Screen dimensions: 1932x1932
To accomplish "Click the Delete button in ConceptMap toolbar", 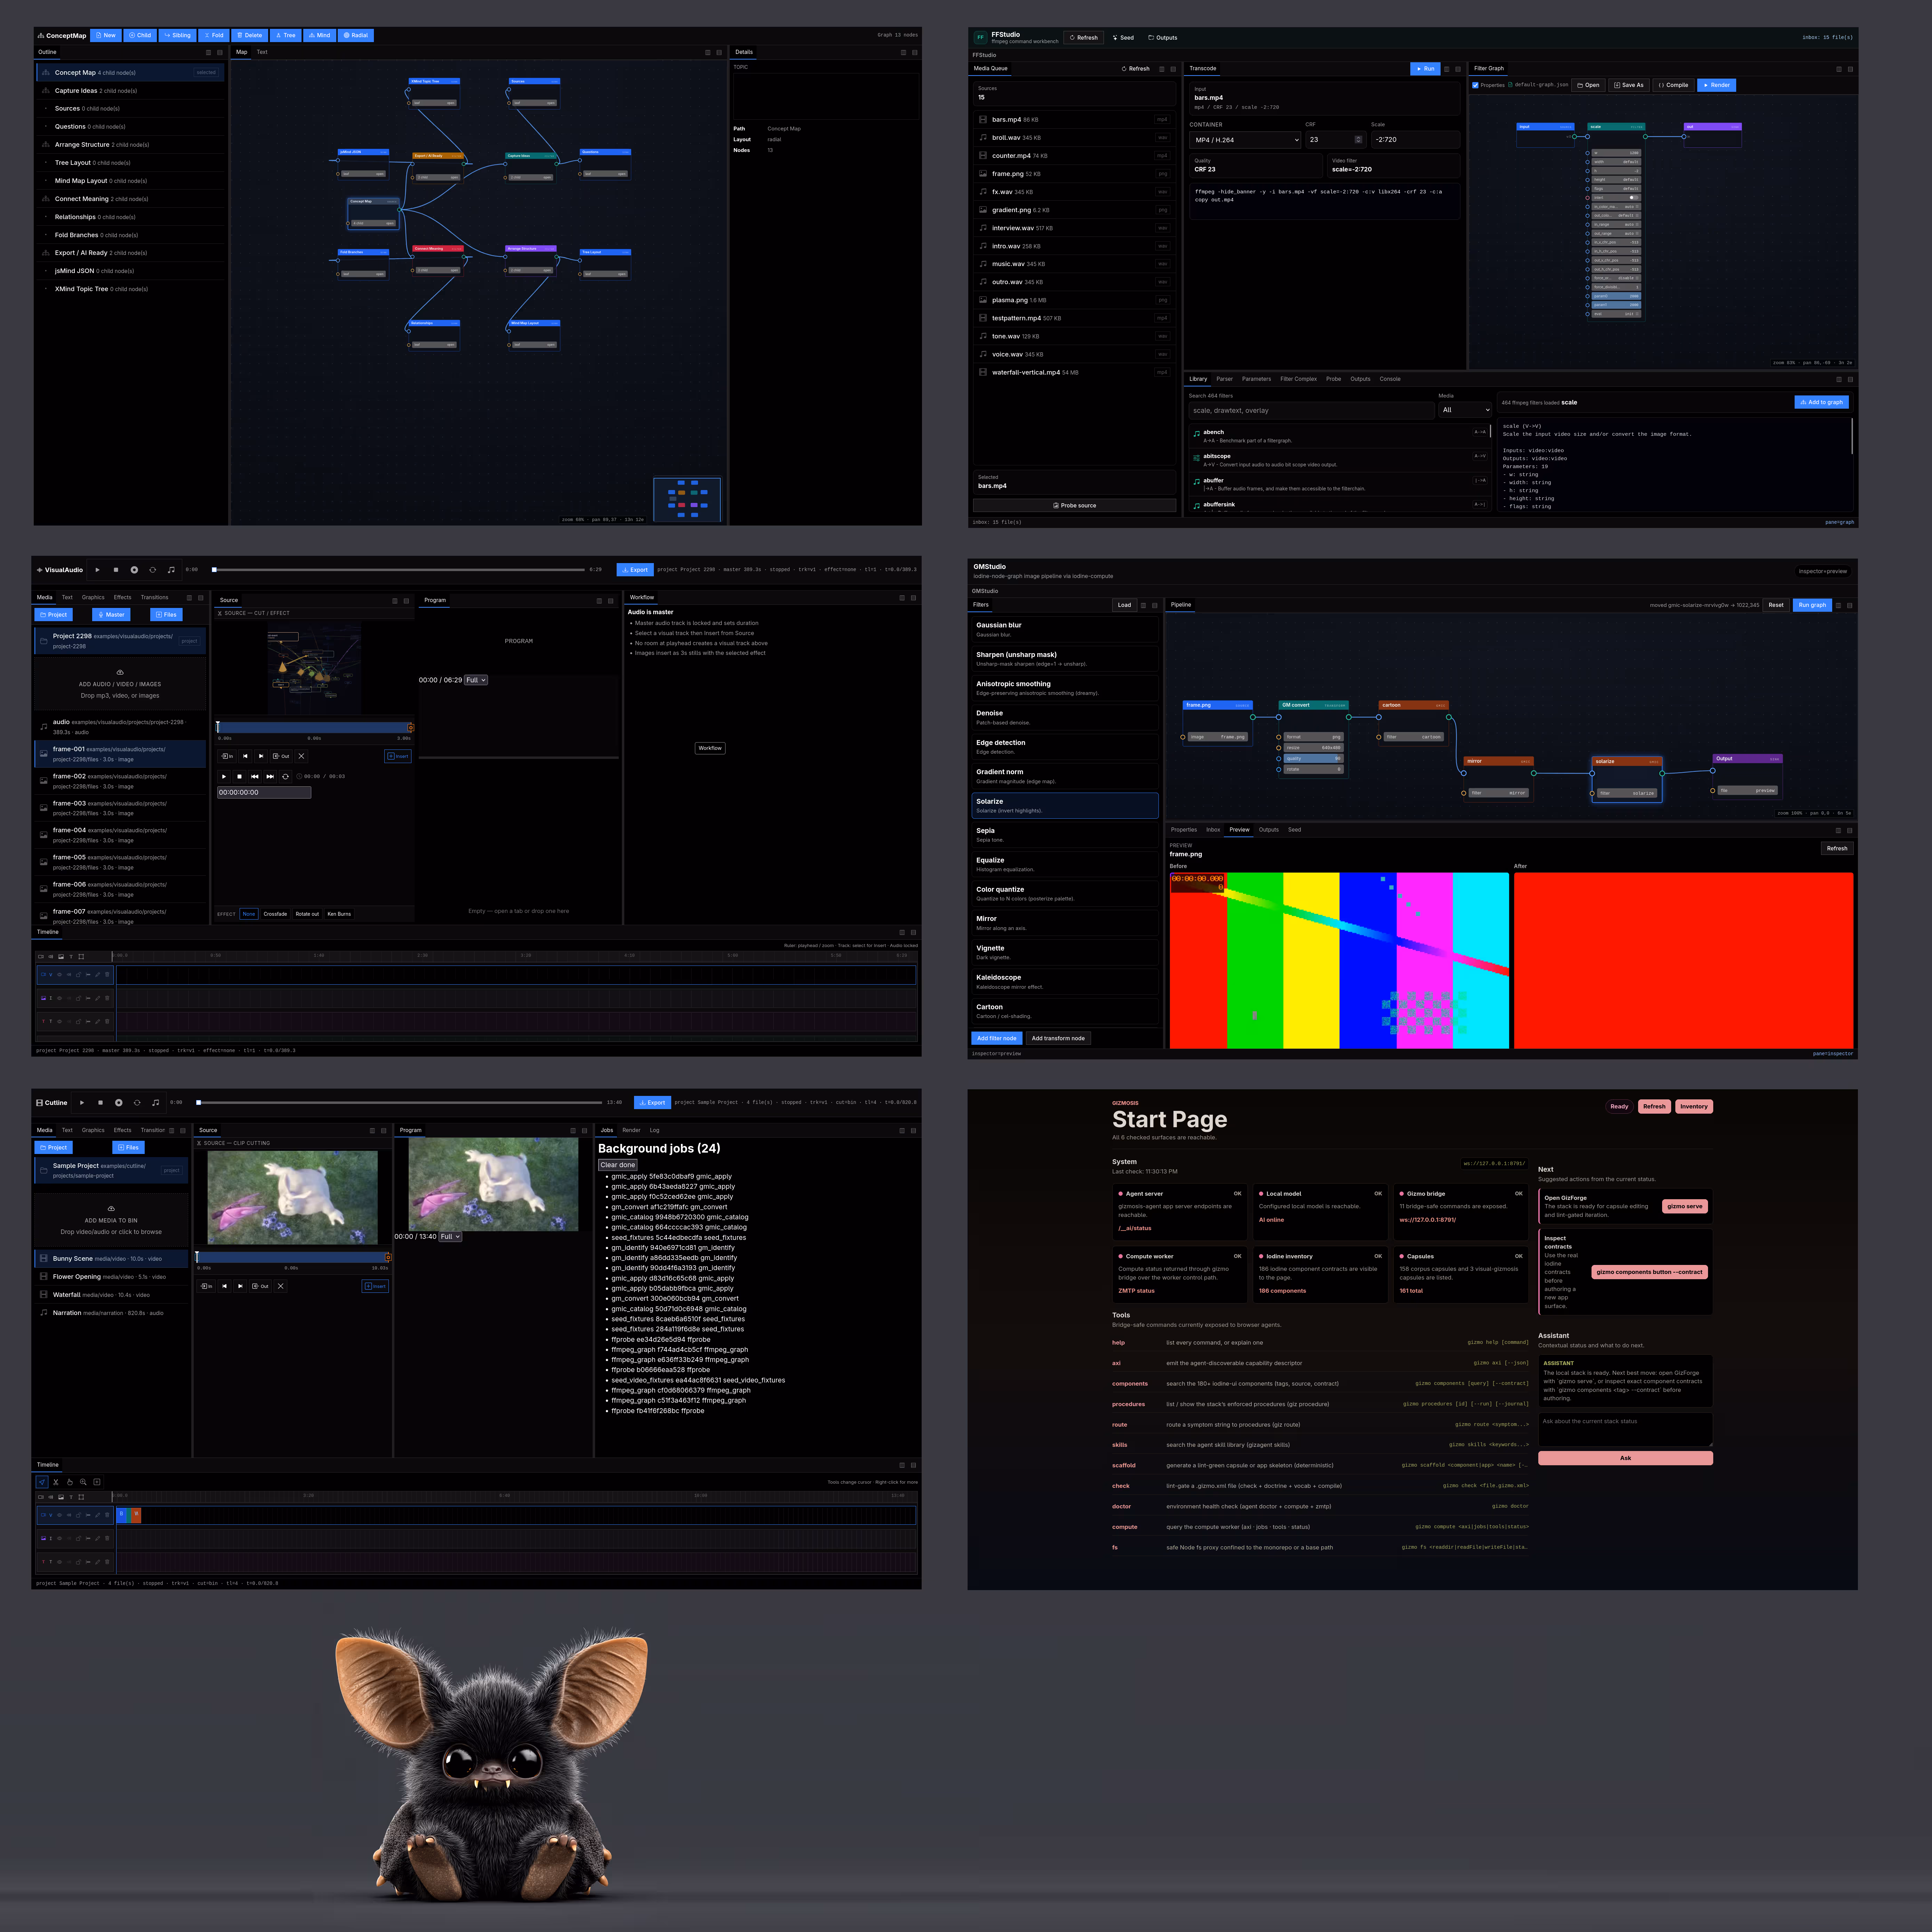I will click(x=249, y=35).
